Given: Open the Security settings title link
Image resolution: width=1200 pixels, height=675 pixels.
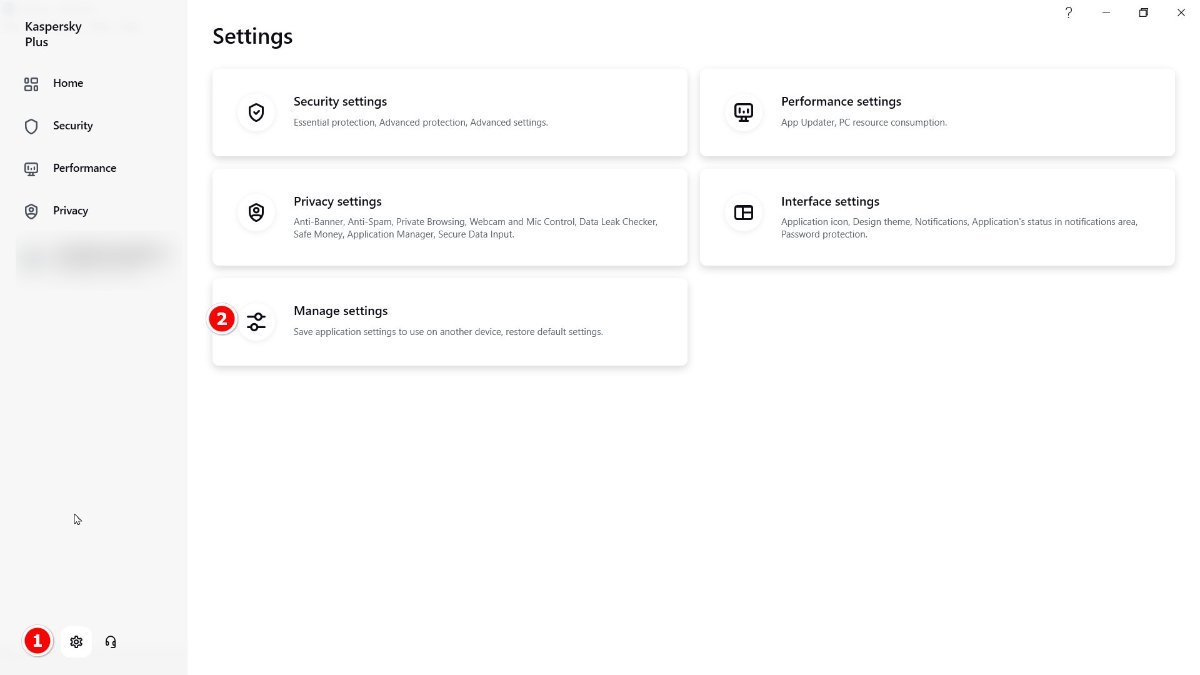Looking at the screenshot, I should pos(340,102).
